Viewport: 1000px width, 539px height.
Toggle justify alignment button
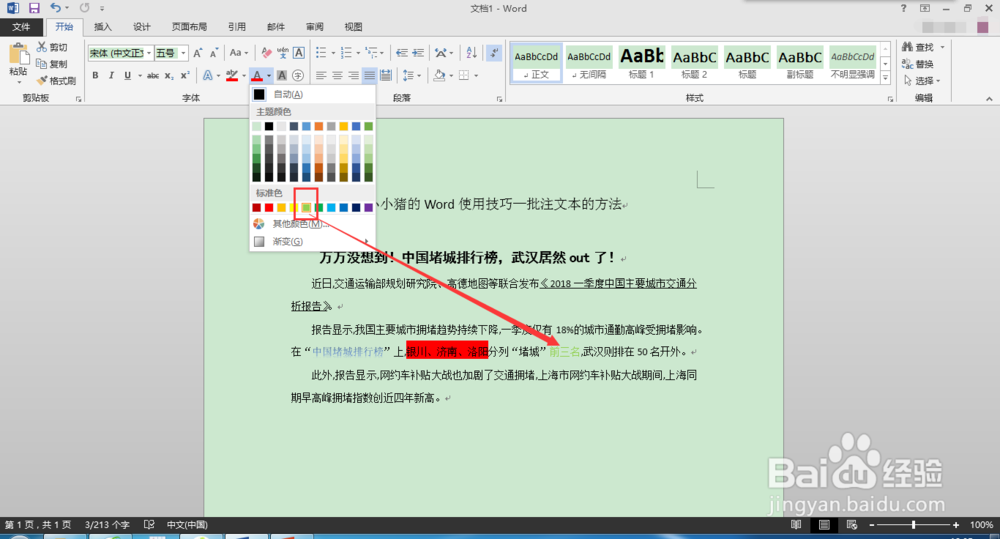[x=369, y=75]
